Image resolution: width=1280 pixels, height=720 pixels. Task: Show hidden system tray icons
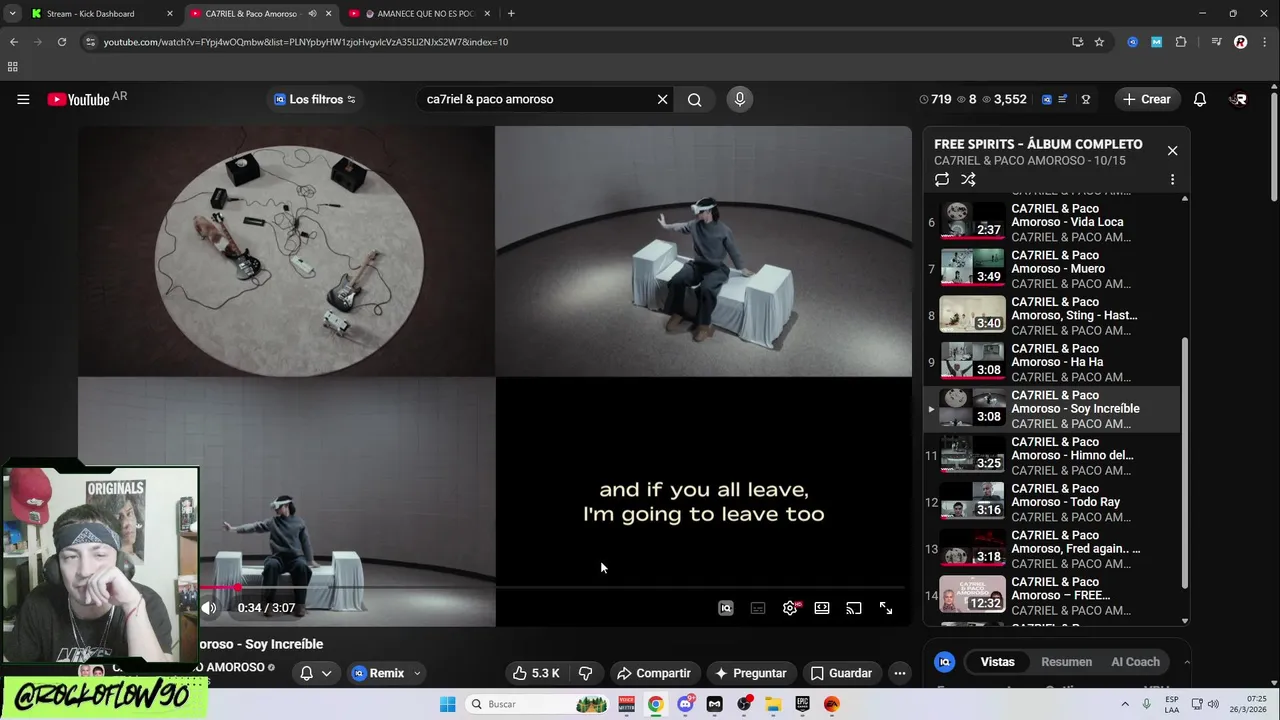point(1124,704)
